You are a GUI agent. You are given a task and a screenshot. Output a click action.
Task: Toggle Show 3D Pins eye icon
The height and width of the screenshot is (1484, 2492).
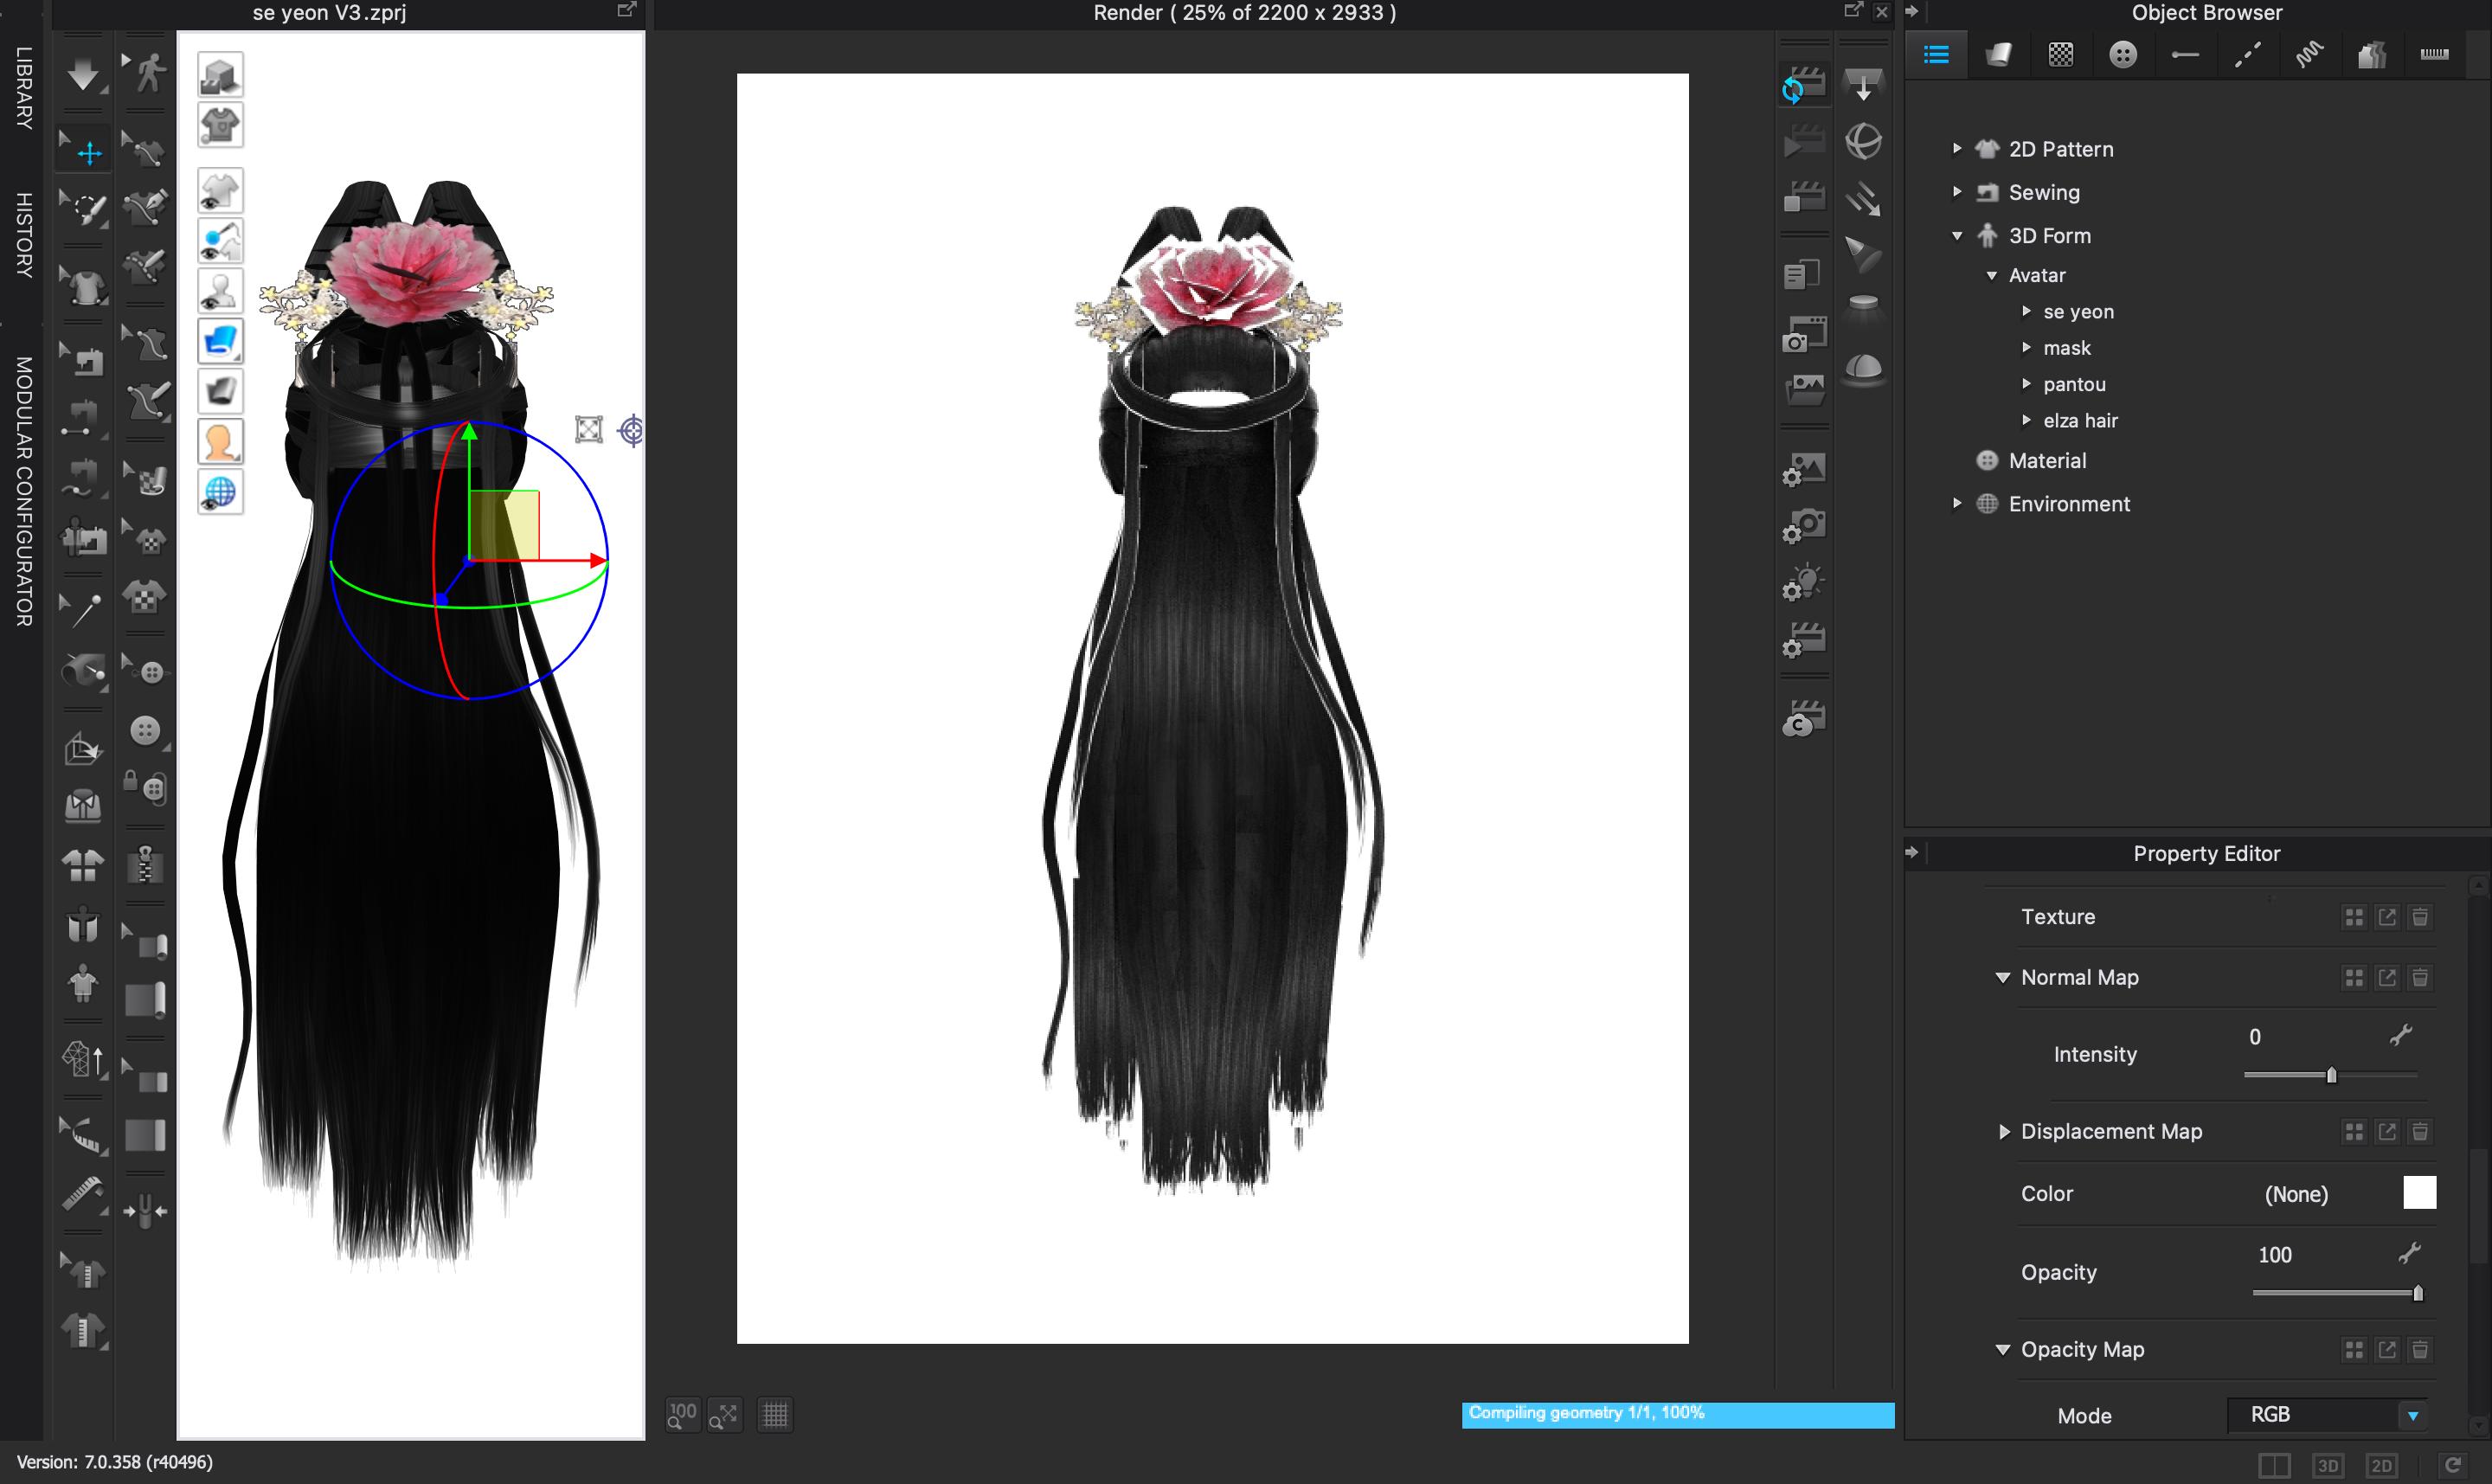[220, 241]
